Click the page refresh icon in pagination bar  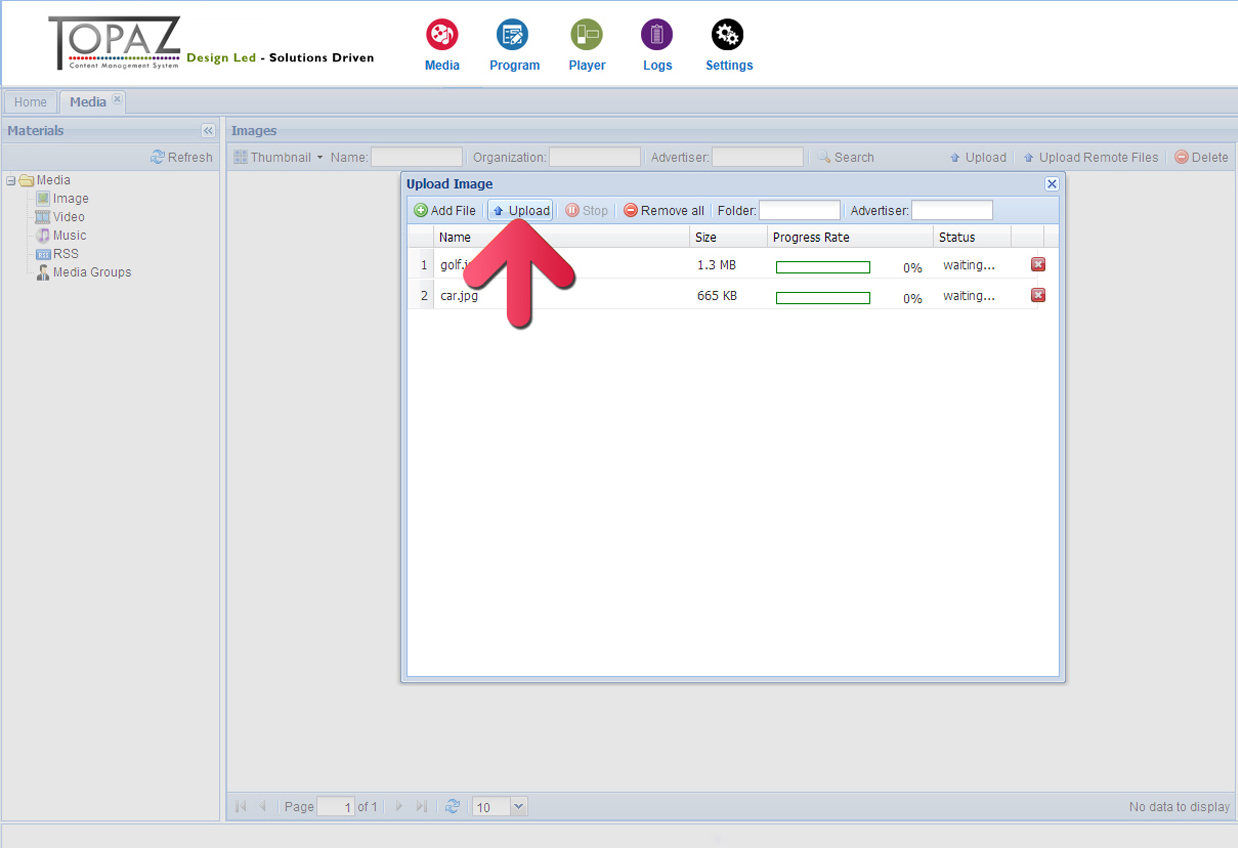click(453, 806)
